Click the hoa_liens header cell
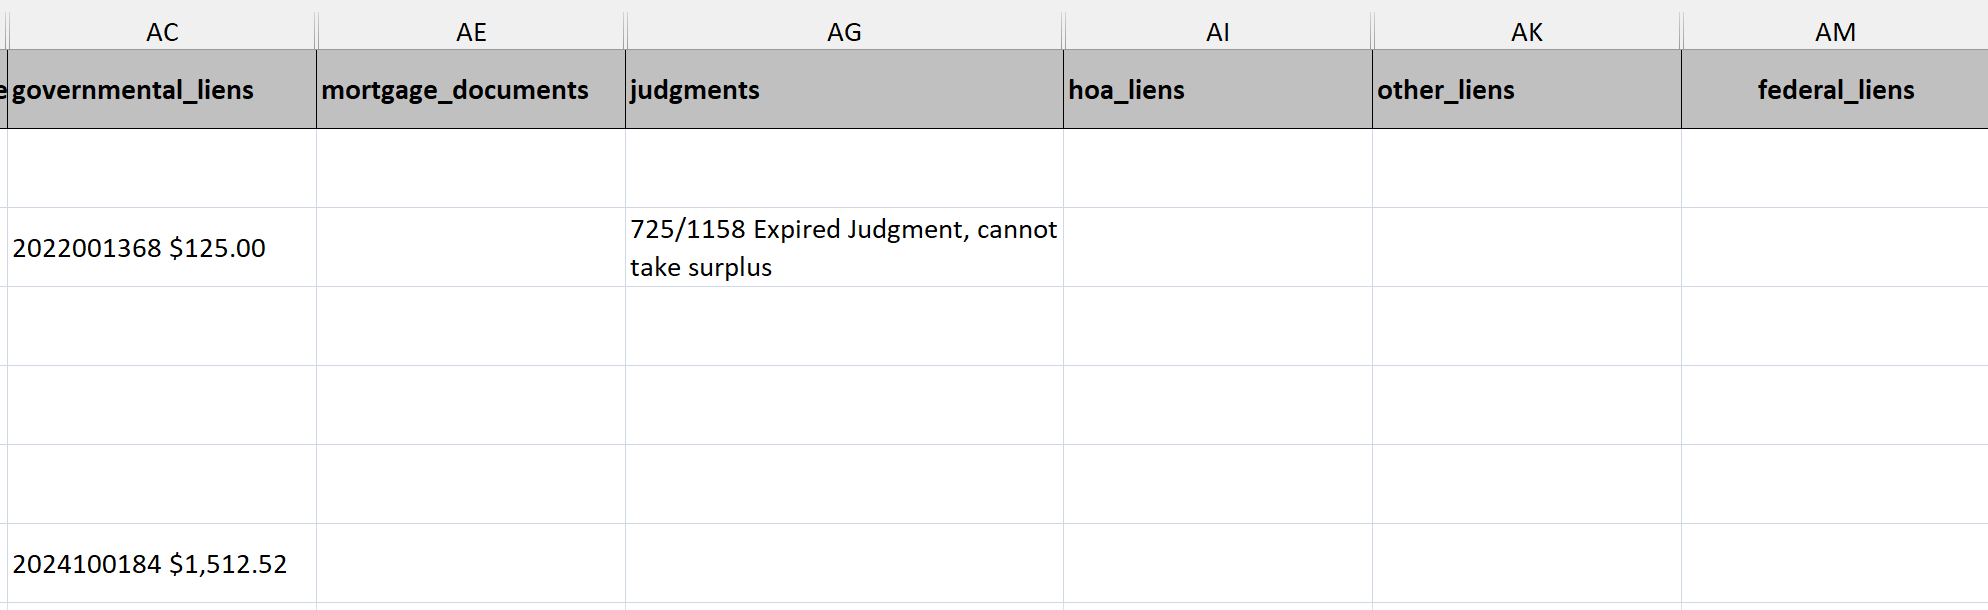The height and width of the screenshot is (610, 1988). point(1217,90)
